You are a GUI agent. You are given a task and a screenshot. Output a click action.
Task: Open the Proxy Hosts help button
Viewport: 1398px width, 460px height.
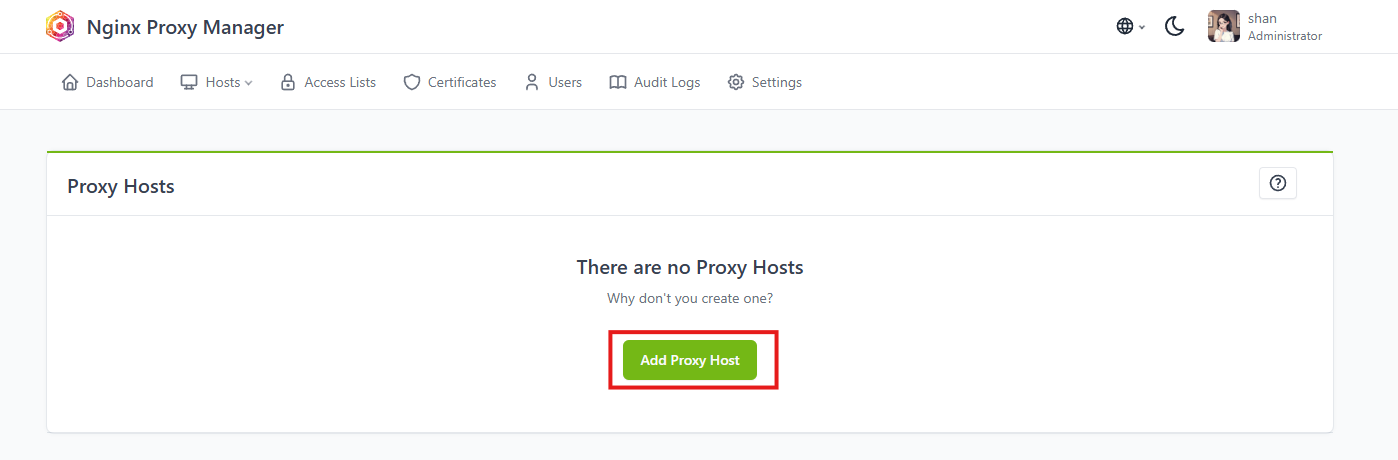tap(1278, 183)
